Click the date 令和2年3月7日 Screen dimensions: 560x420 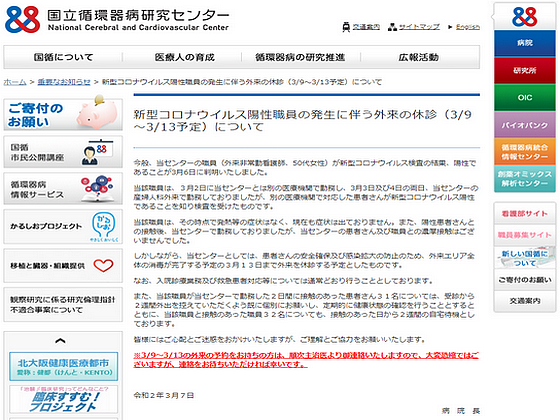pyautogui.click(x=164, y=395)
